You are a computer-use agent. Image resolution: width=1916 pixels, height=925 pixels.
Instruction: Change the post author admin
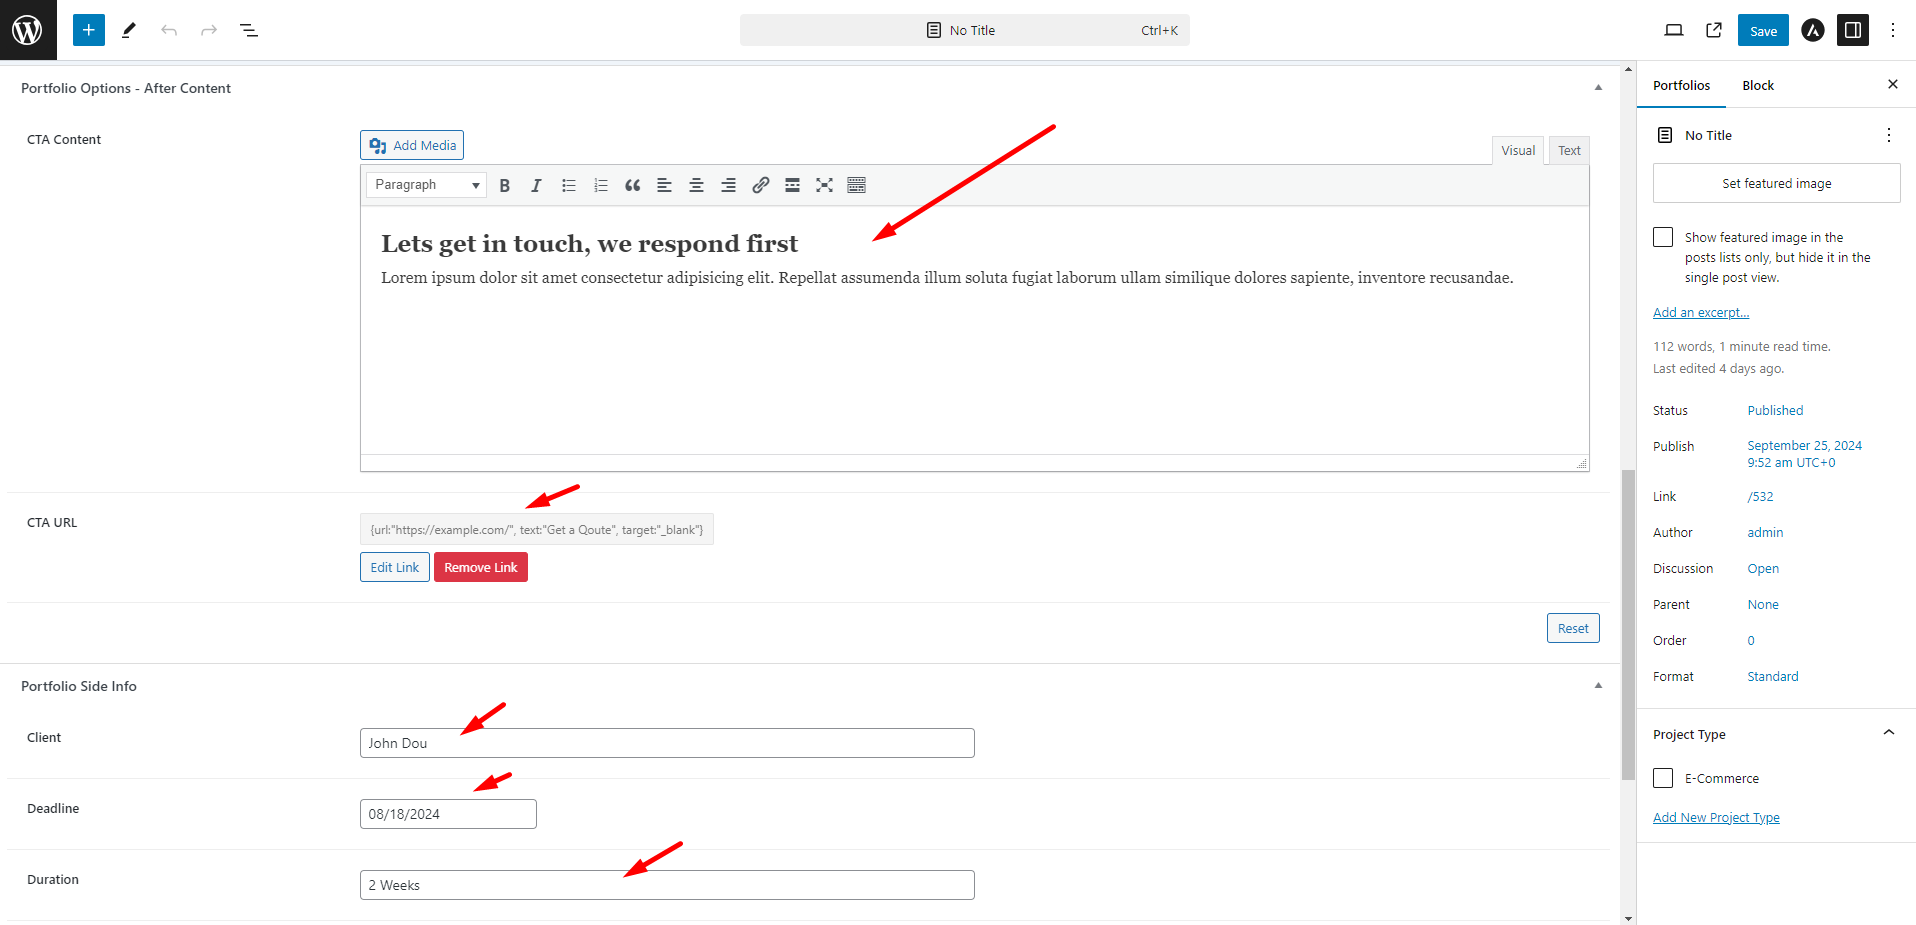(x=1765, y=532)
